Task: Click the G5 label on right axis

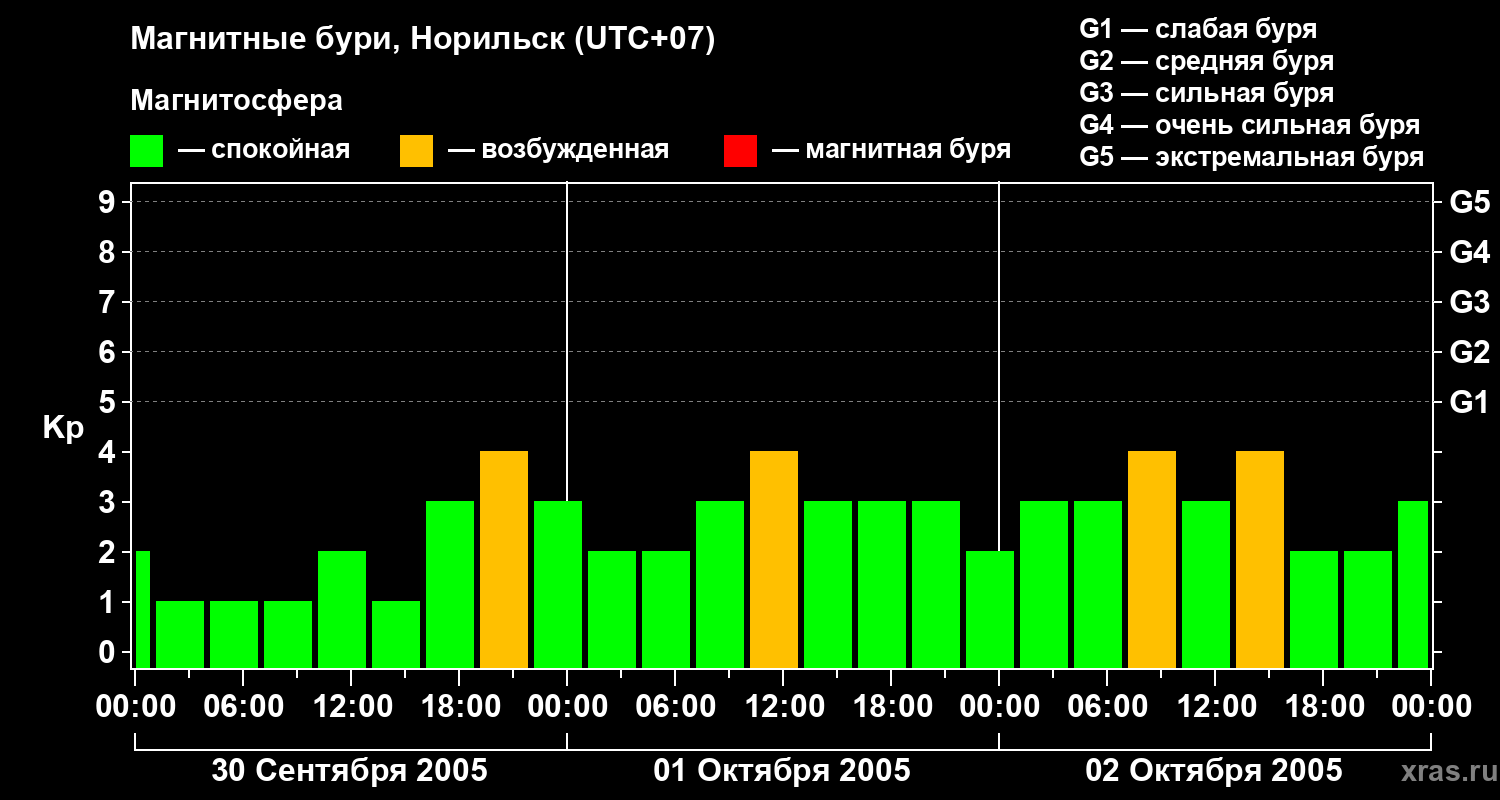Action: tap(1469, 202)
